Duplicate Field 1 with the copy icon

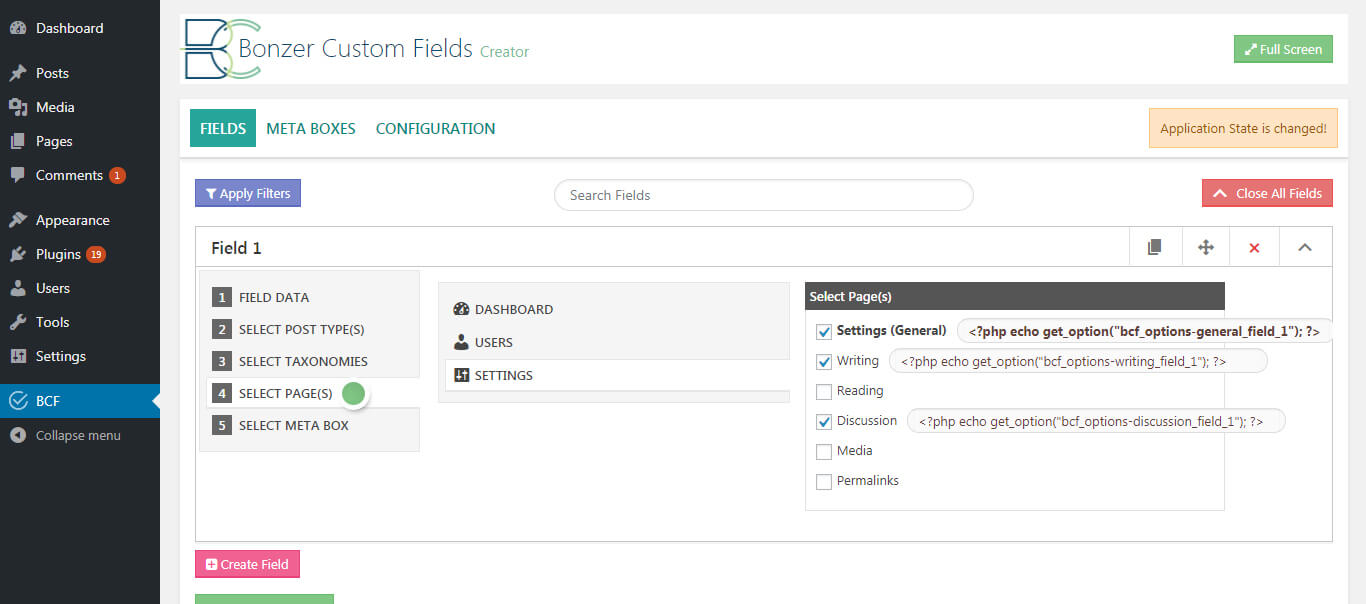pyautogui.click(x=1155, y=247)
